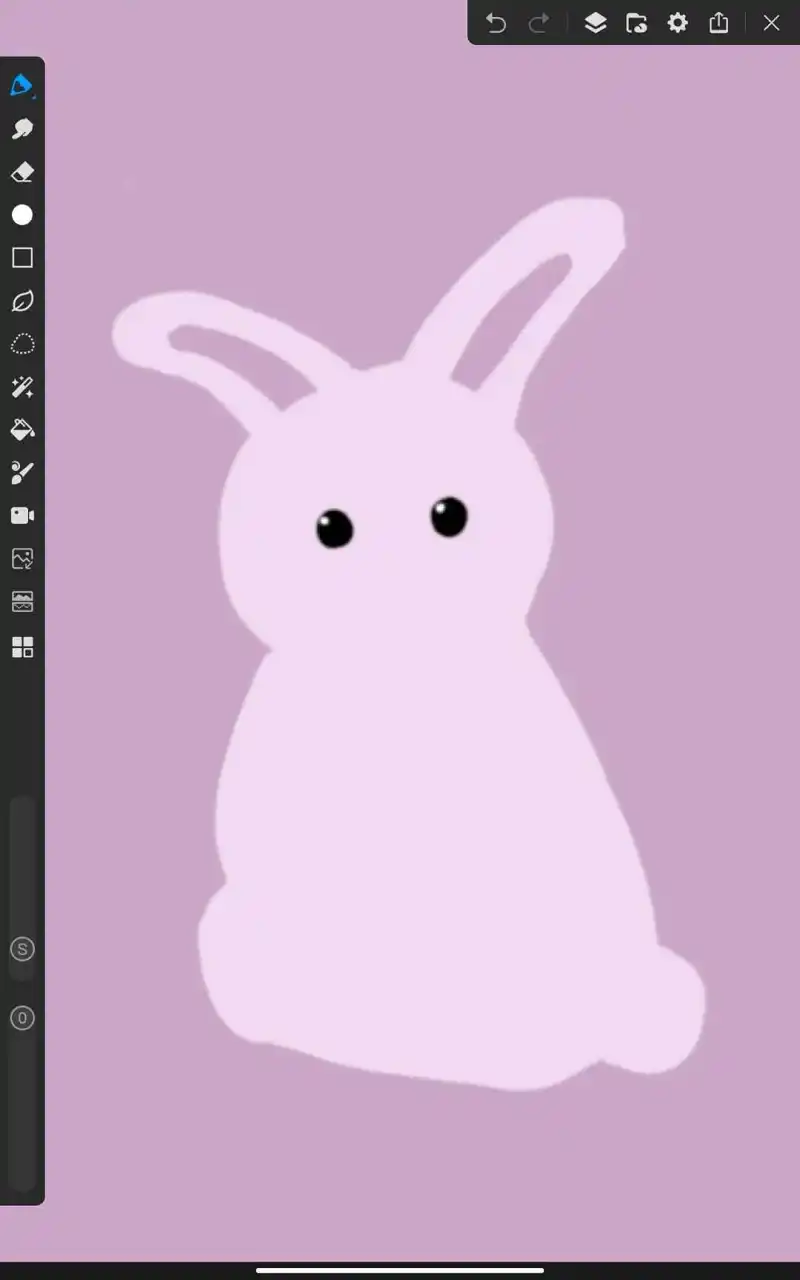Select the swirl paintbrush tool

coord(22,473)
